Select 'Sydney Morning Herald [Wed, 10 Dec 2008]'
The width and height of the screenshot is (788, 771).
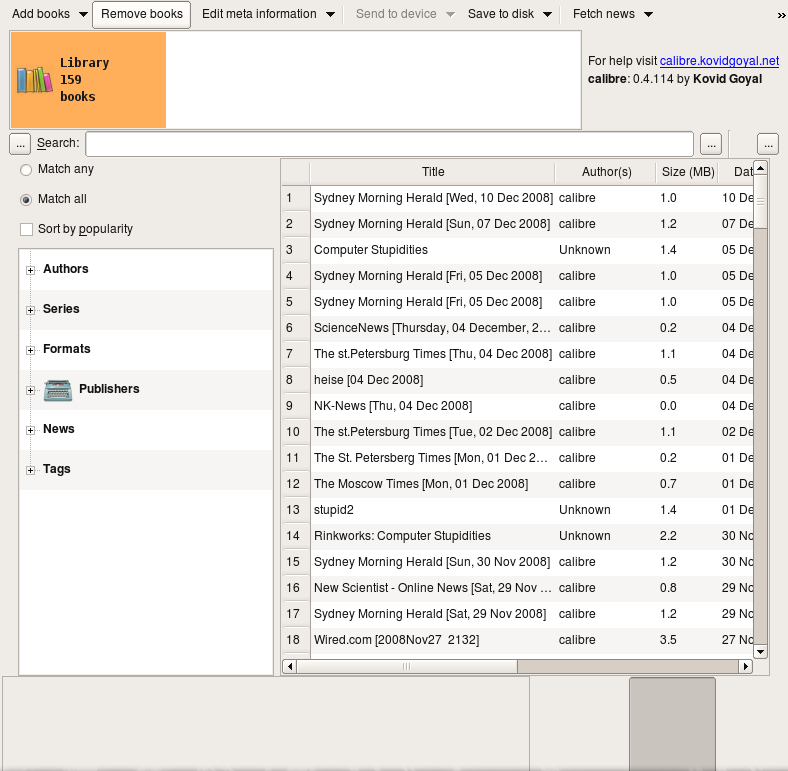(433, 199)
